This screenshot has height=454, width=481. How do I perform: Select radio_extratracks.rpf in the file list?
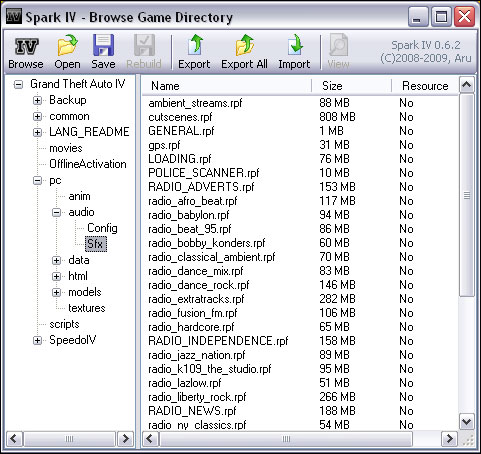[x=196, y=299]
